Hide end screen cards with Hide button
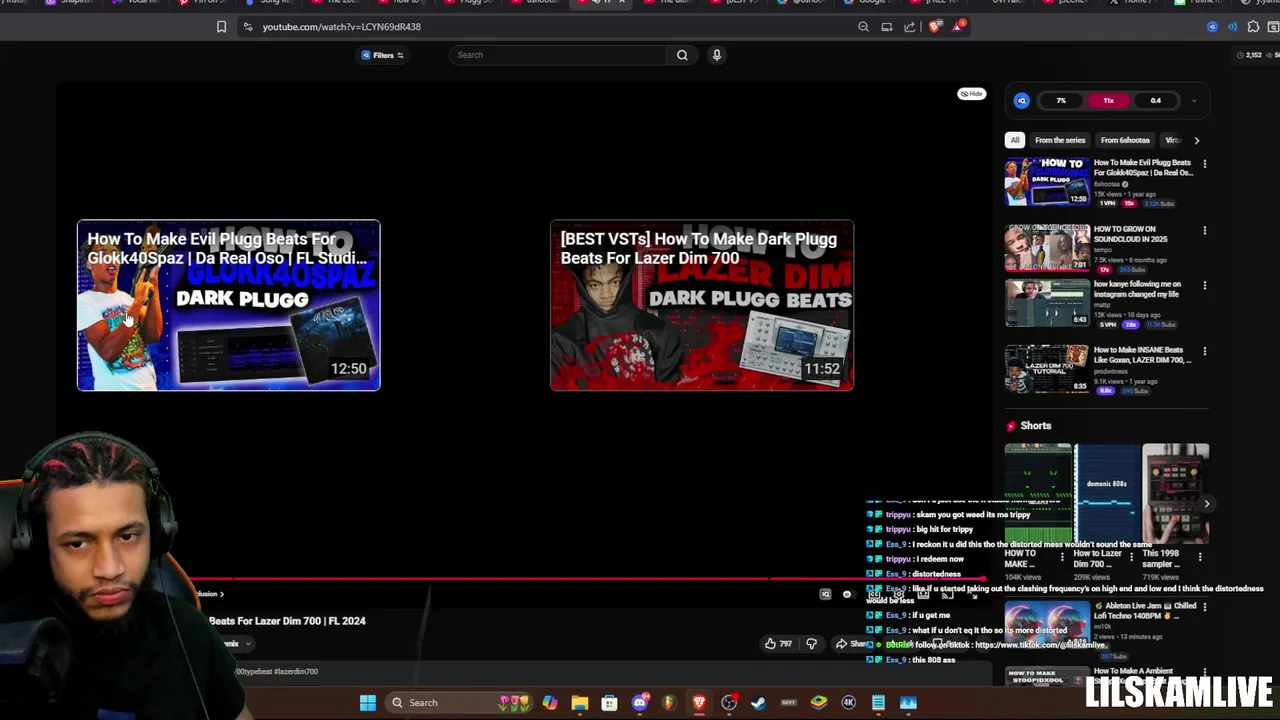1280x720 pixels. 971,94
